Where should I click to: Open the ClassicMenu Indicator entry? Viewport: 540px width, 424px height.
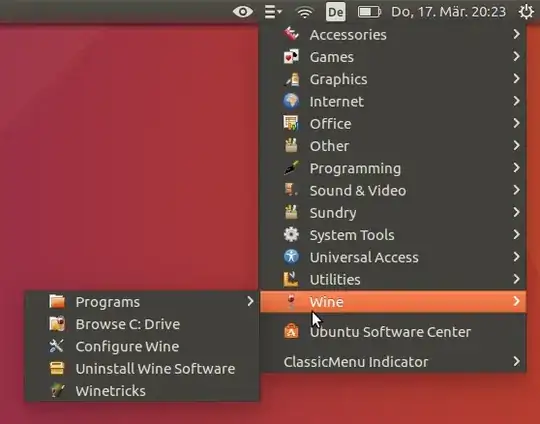tap(393, 362)
